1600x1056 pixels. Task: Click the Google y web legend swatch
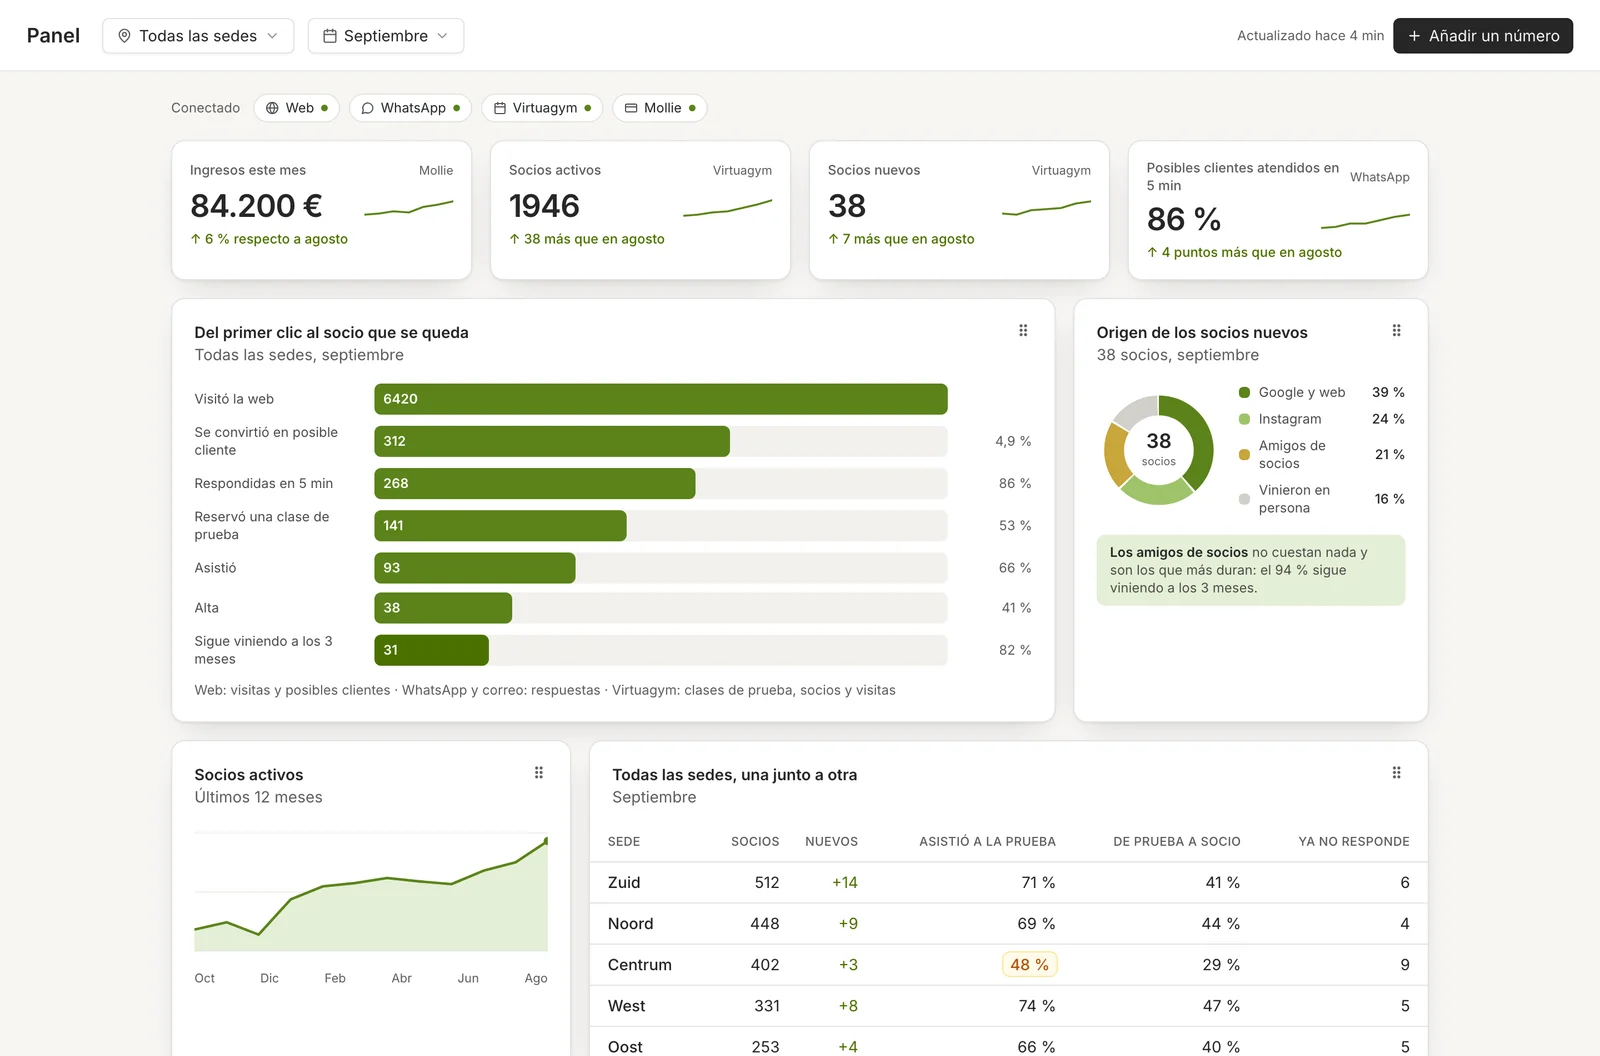(1244, 393)
